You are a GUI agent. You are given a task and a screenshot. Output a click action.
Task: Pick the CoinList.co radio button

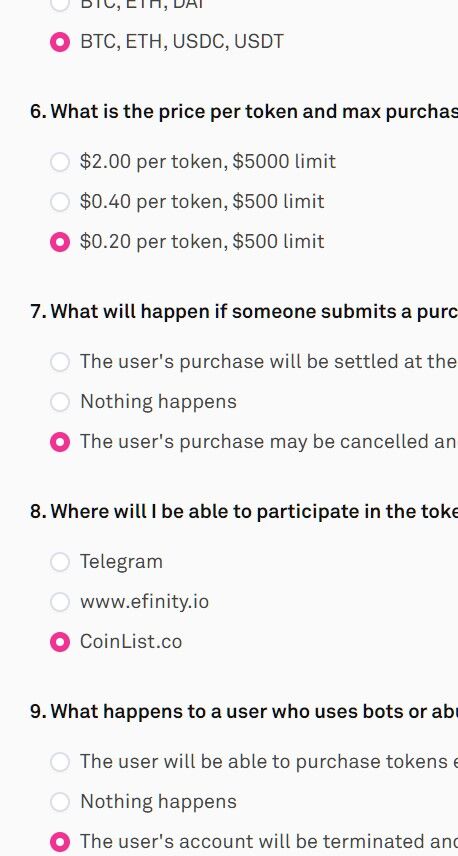60,641
